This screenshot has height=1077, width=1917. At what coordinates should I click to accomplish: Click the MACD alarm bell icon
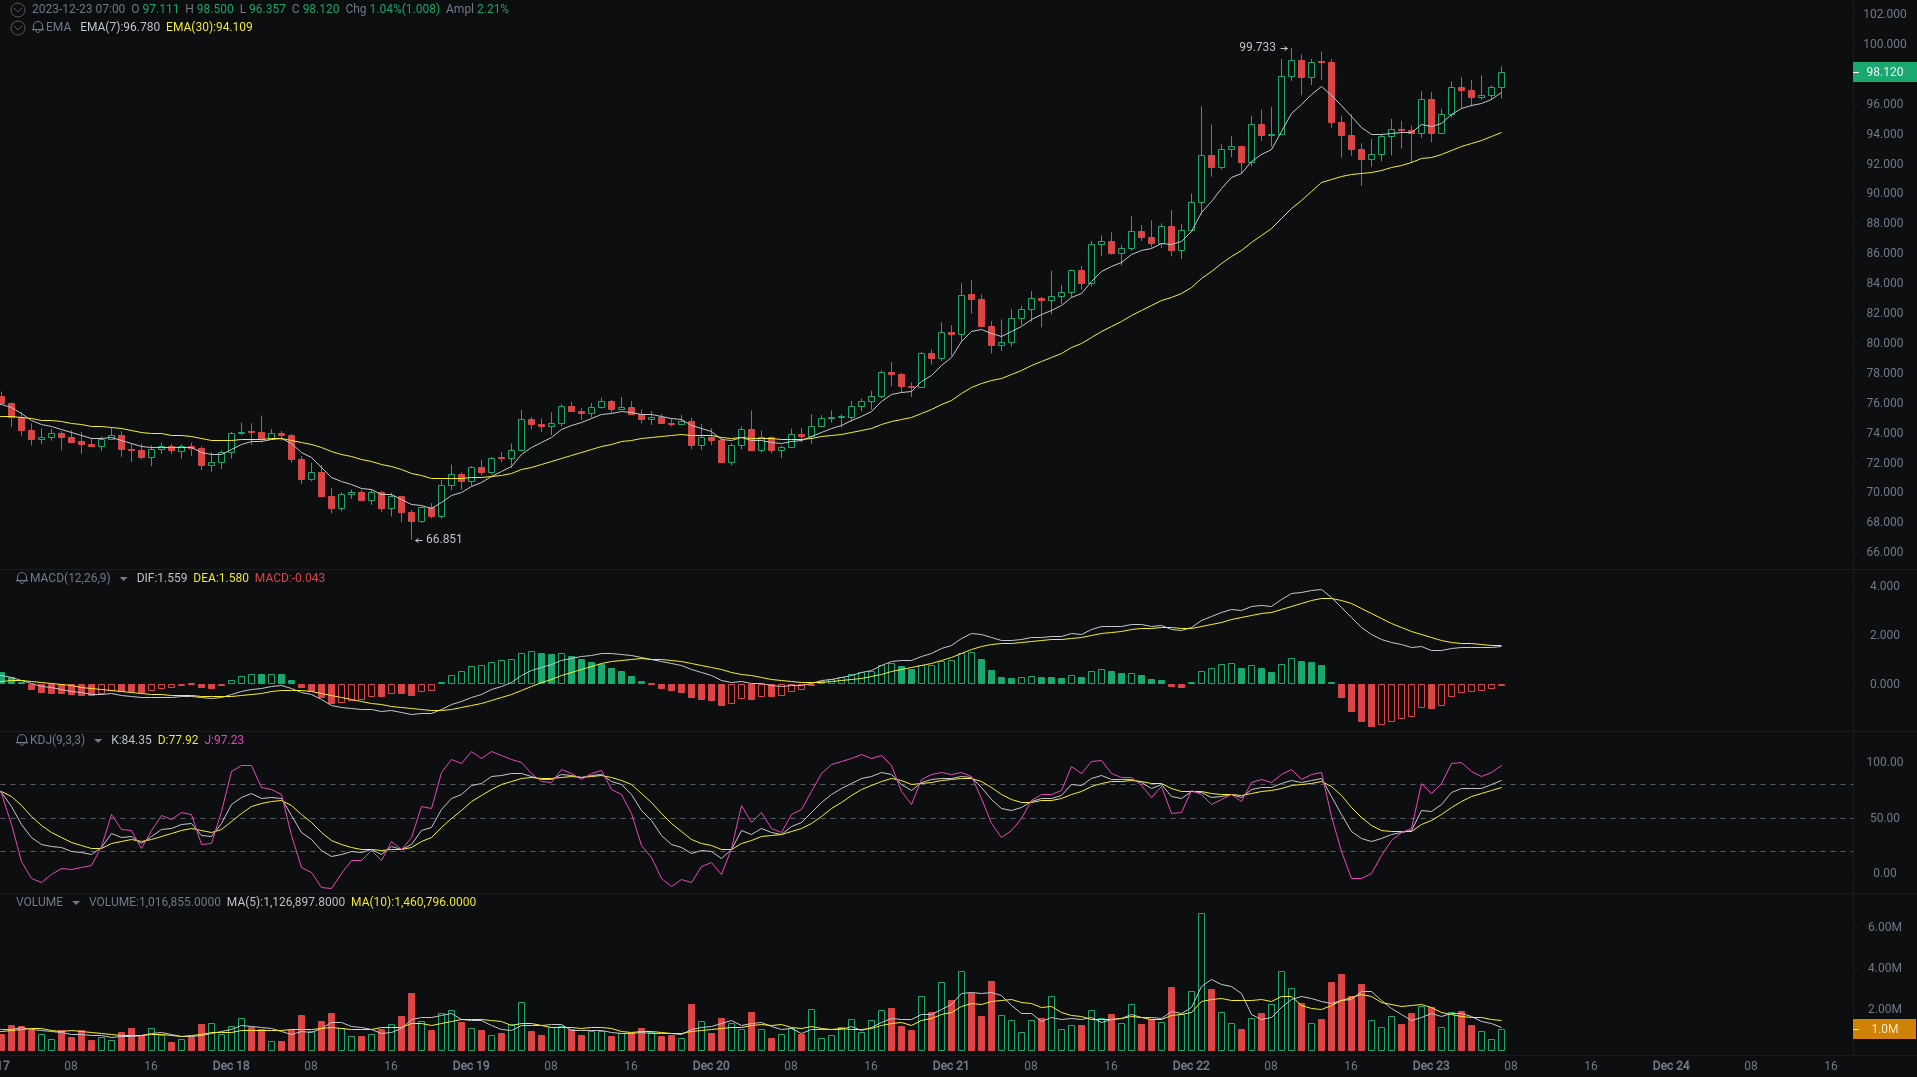click(20, 578)
